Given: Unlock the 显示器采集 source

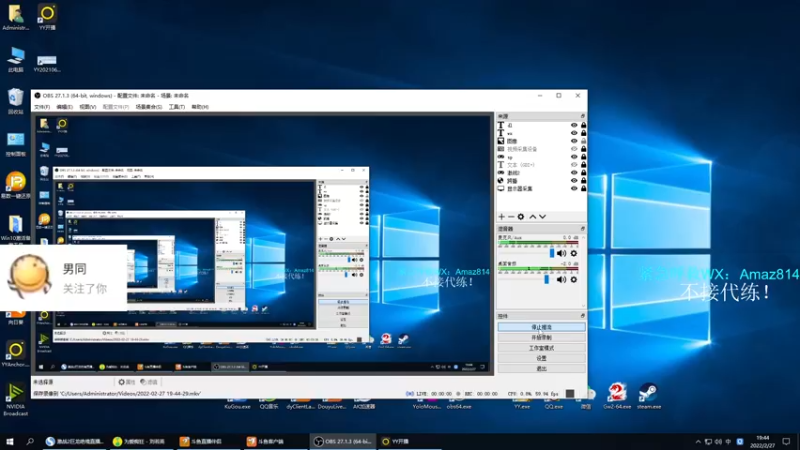Looking at the screenshot, I should [583, 188].
